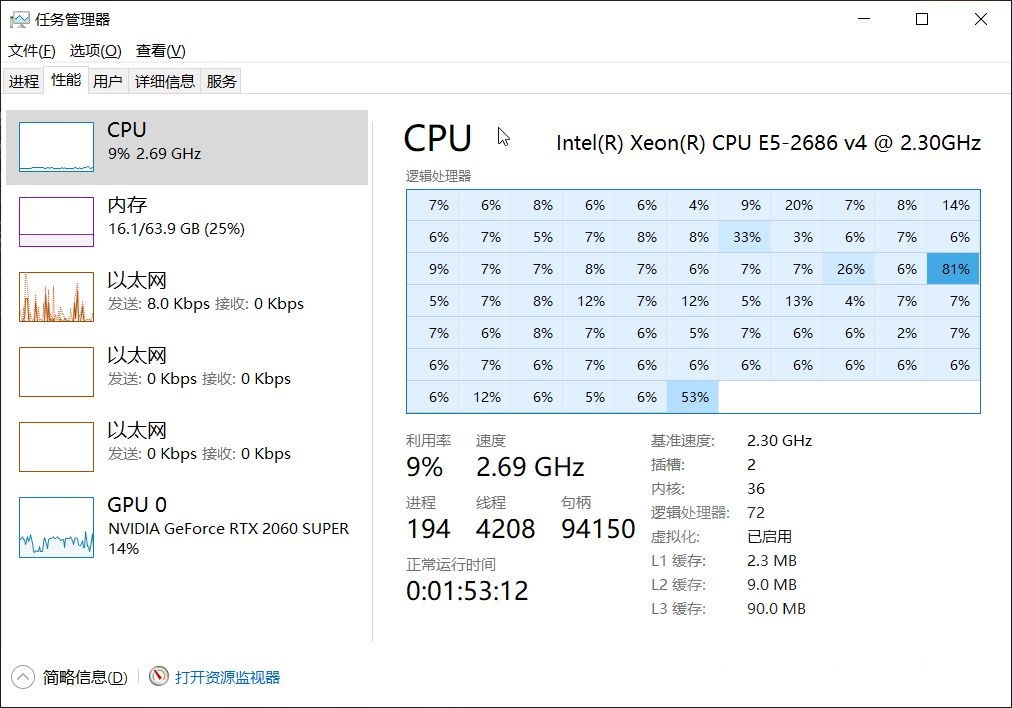This screenshot has width=1012, height=708.
Task: Select the 内存 memory graph thumbnail
Action: pyautogui.click(x=56, y=221)
